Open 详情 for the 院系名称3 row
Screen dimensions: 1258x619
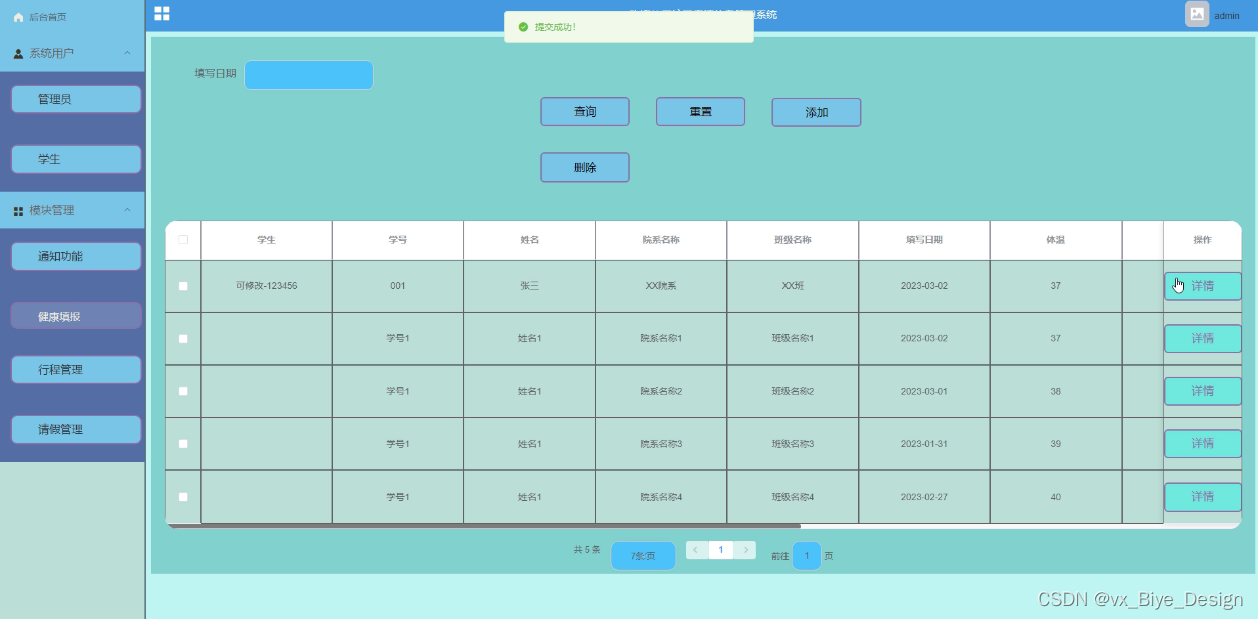pyautogui.click(x=1203, y=444)
